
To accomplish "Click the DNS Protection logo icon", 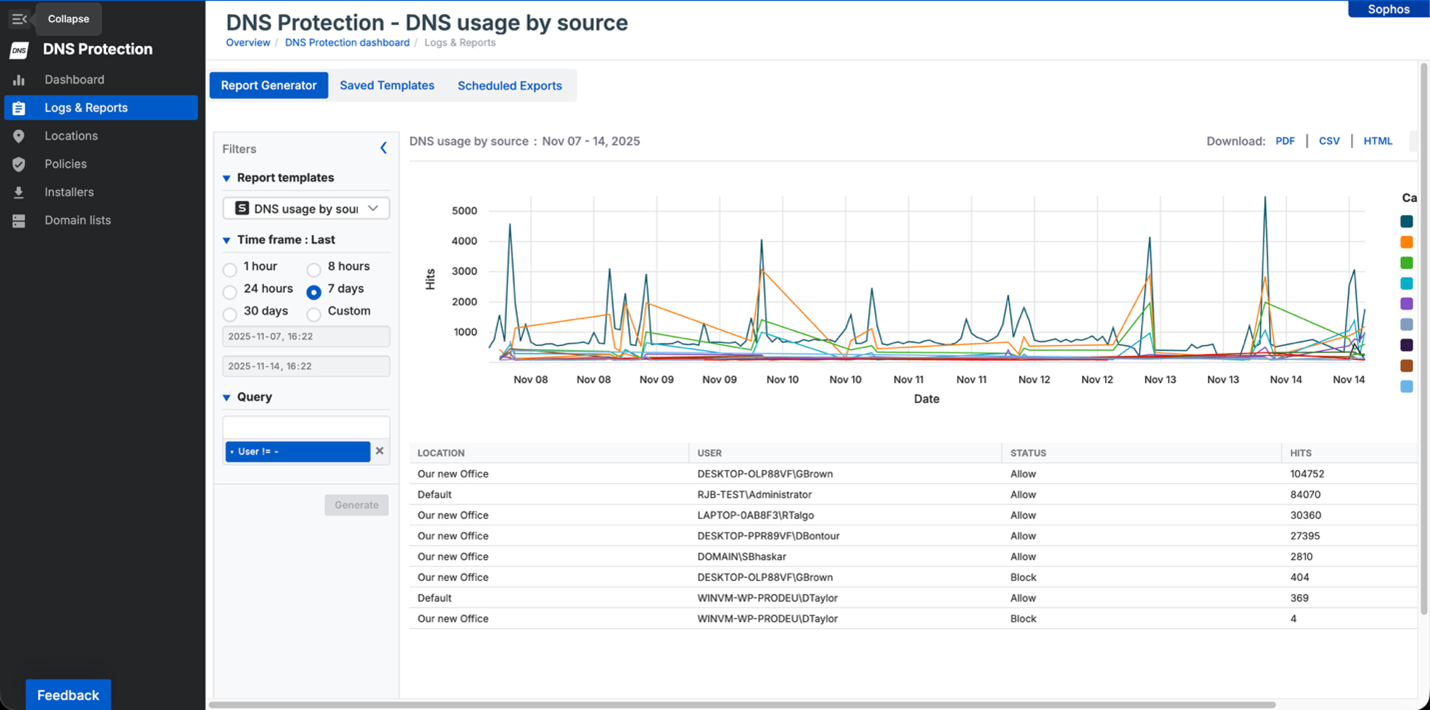I will point(18,48).
